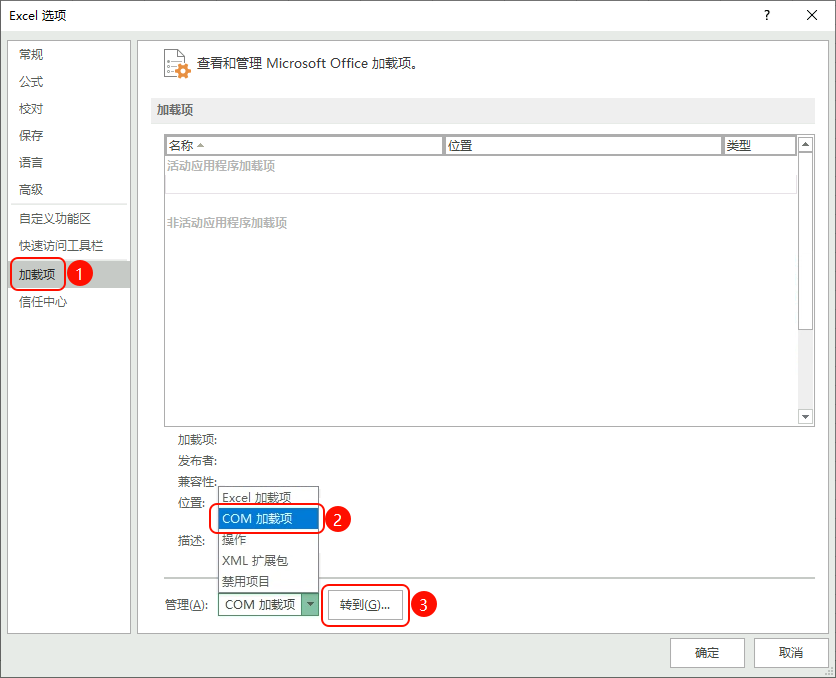
Task: Click the add-in list scroll down arrow
Action: 806,416
